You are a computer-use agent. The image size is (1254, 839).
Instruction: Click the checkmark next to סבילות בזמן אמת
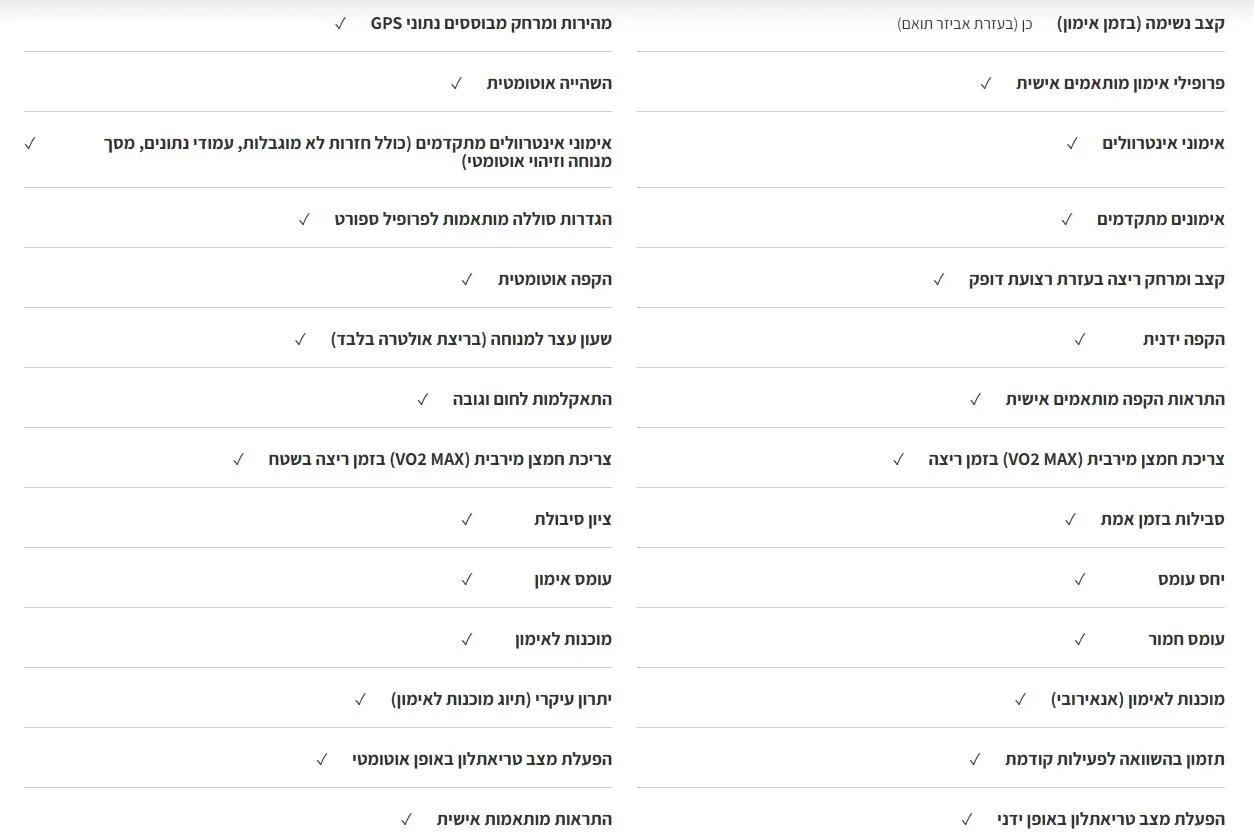pyautogui.click(x=1070, y=519)
